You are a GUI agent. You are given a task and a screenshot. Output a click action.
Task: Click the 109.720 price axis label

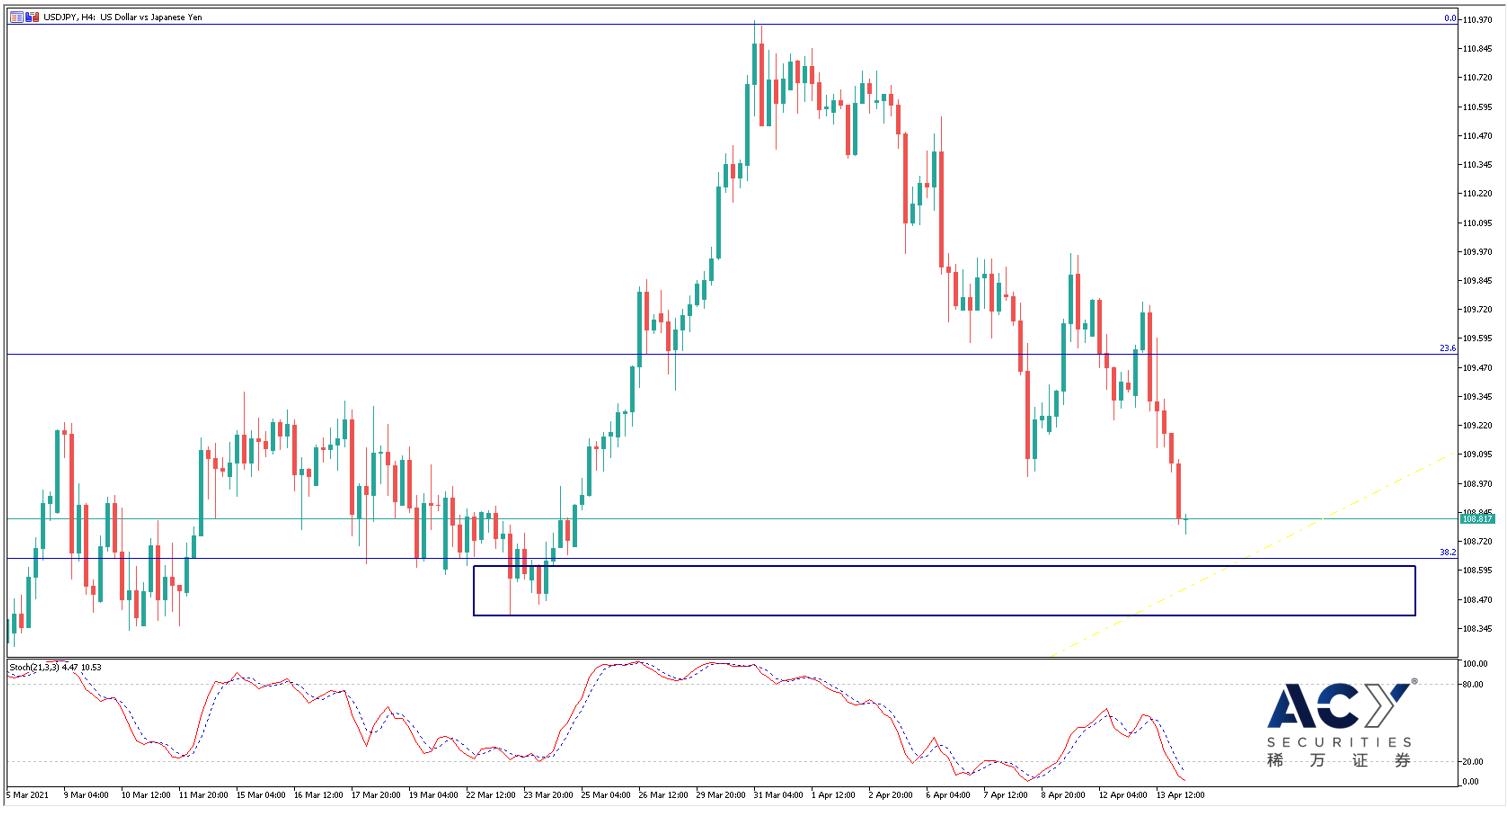click(x=1477, y=310)
